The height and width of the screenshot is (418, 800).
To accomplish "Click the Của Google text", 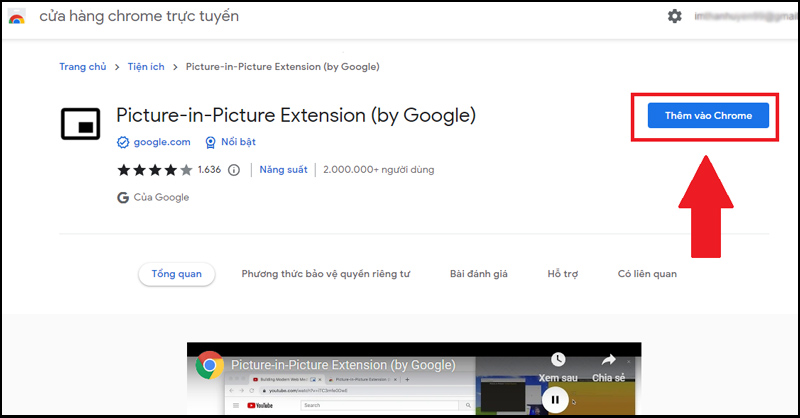I will pyautogui.click(x=161, y=198).
